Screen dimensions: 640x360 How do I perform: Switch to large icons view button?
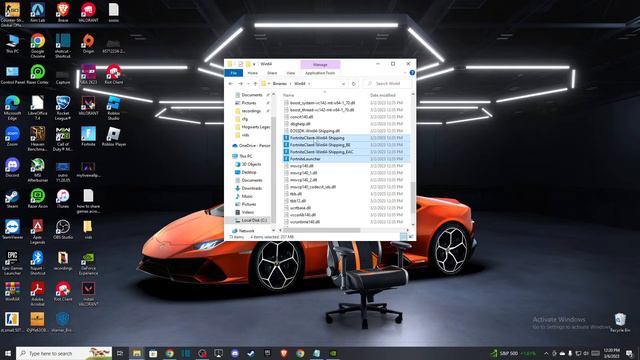click(x=411, y=236)
